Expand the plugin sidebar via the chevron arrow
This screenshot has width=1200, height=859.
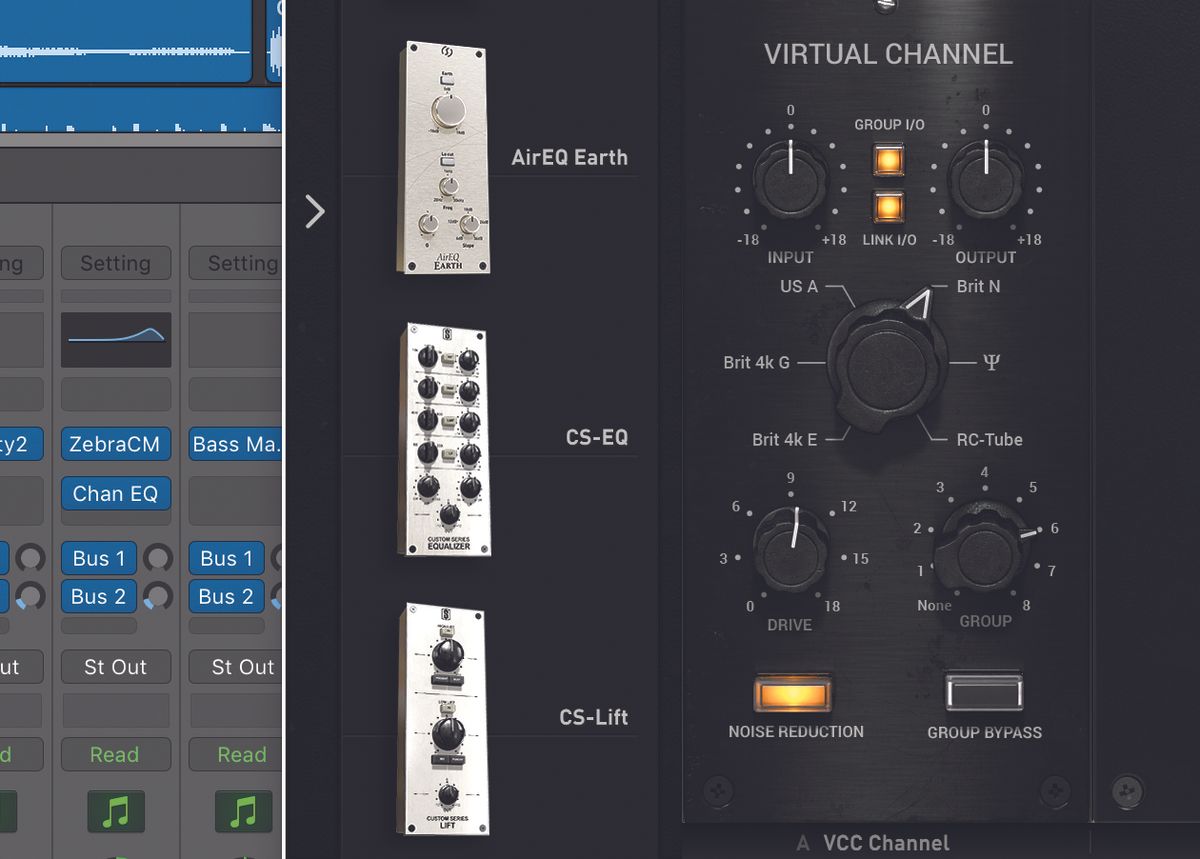(x=315, y=211)
